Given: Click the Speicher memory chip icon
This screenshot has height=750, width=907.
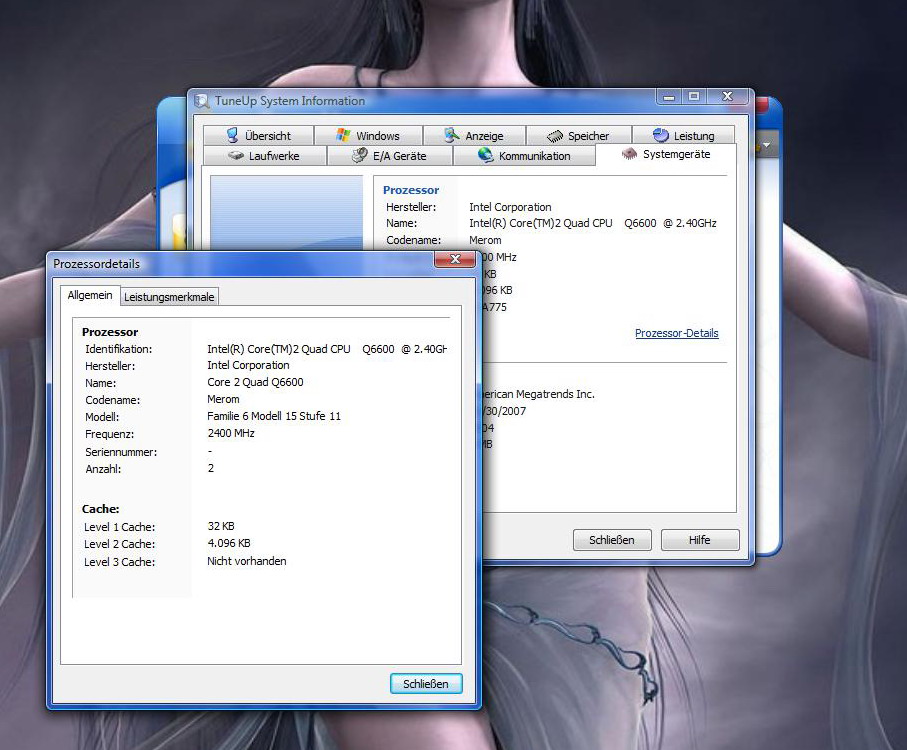Looking at the screenshot, I should tap(555, 136).
